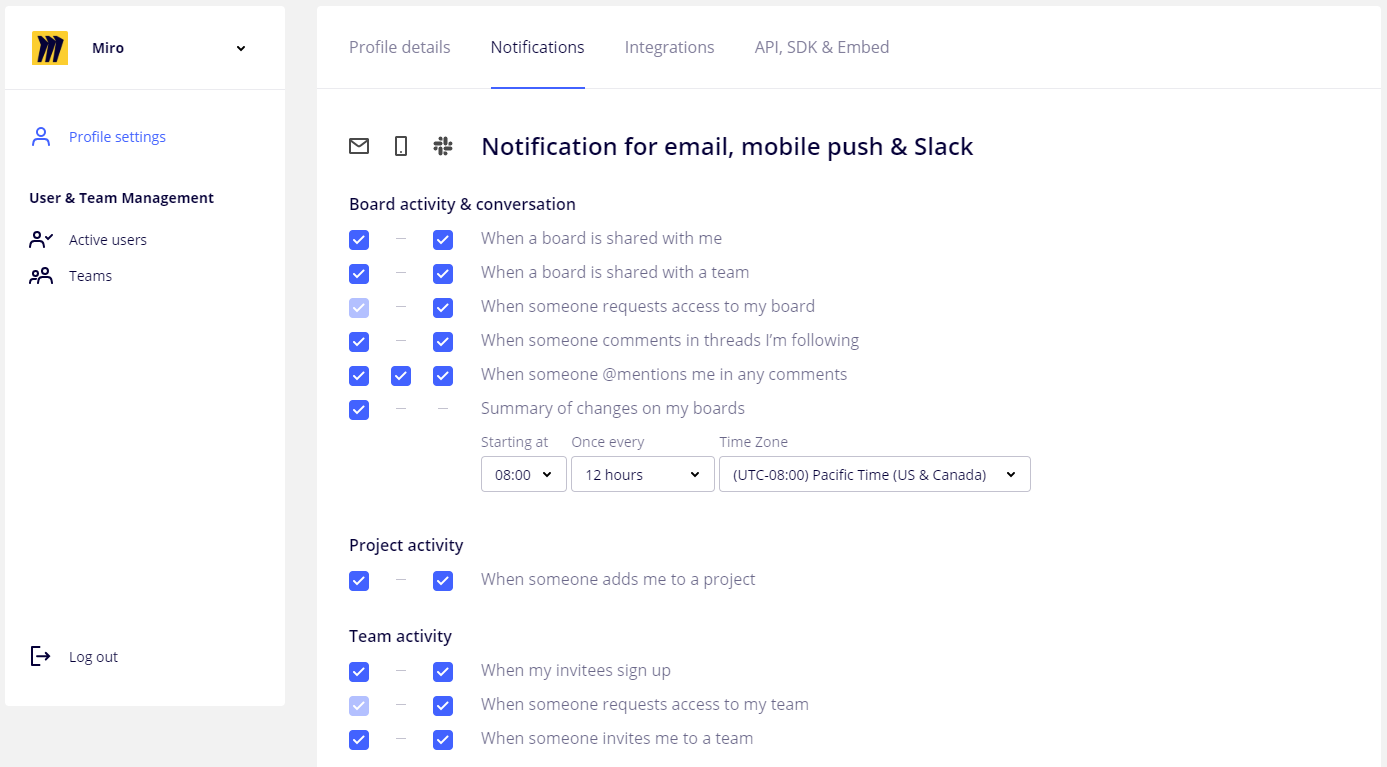Click the Active users icon
Viewport: 1387px width, 767px height.
[41, 240]
